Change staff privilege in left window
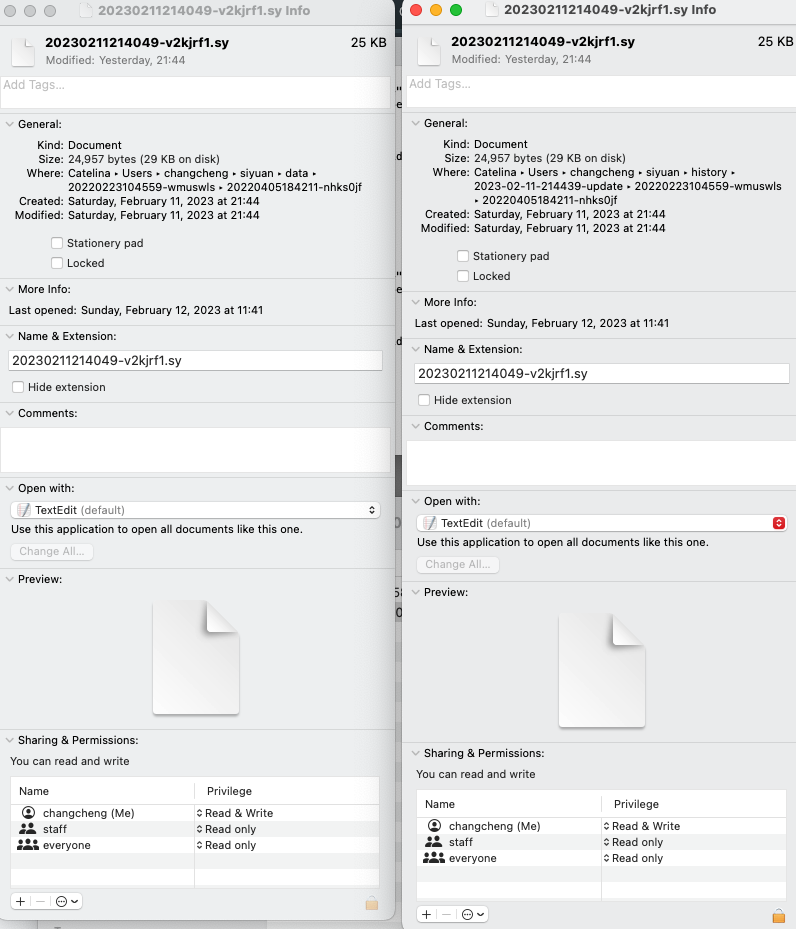Viewport: 796px width, 929px height. tap(226, 829)
